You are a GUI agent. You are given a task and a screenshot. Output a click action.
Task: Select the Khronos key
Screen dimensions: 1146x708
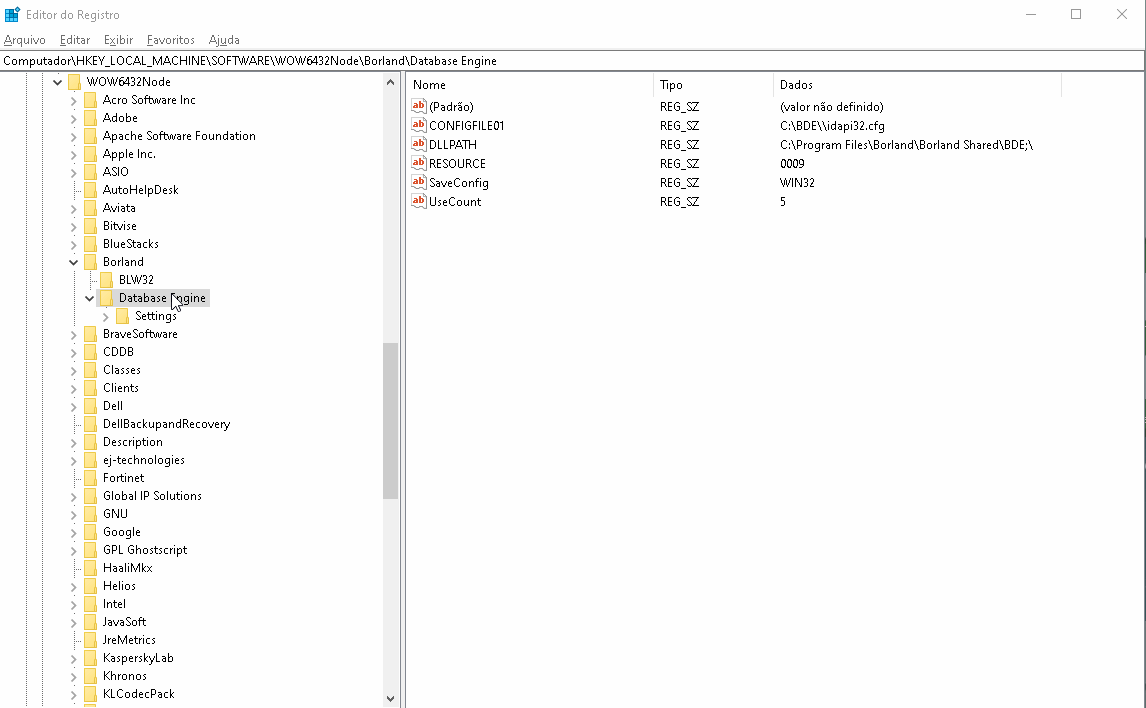coord(125,676)
